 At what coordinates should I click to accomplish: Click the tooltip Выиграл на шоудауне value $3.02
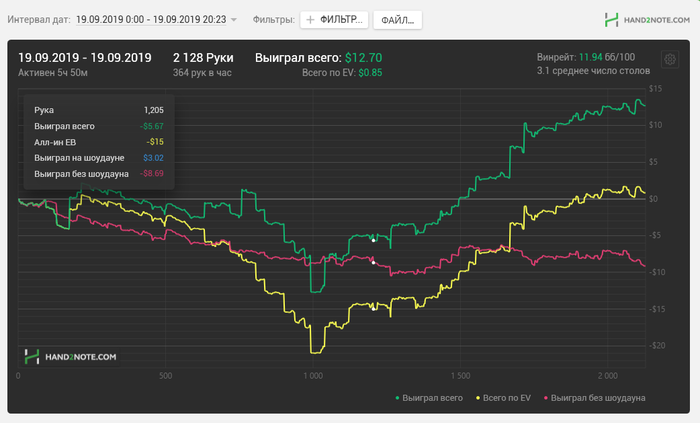tap(153, 158)
